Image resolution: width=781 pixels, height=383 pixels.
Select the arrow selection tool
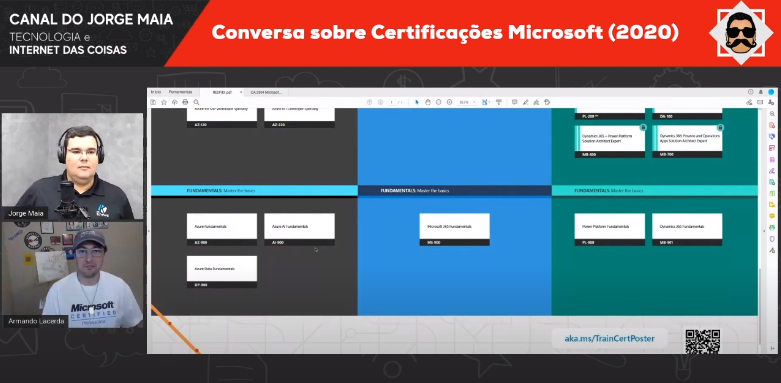417,102
